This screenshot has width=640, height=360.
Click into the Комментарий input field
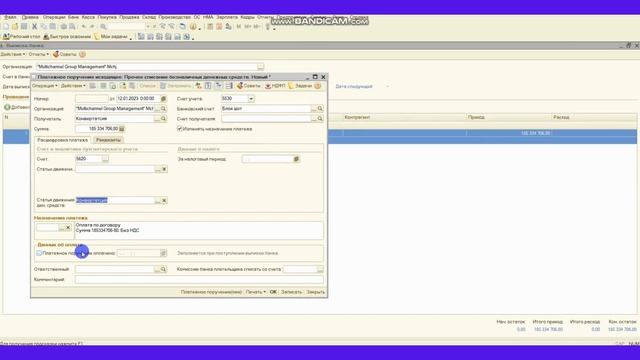click(x=199, y=280)
